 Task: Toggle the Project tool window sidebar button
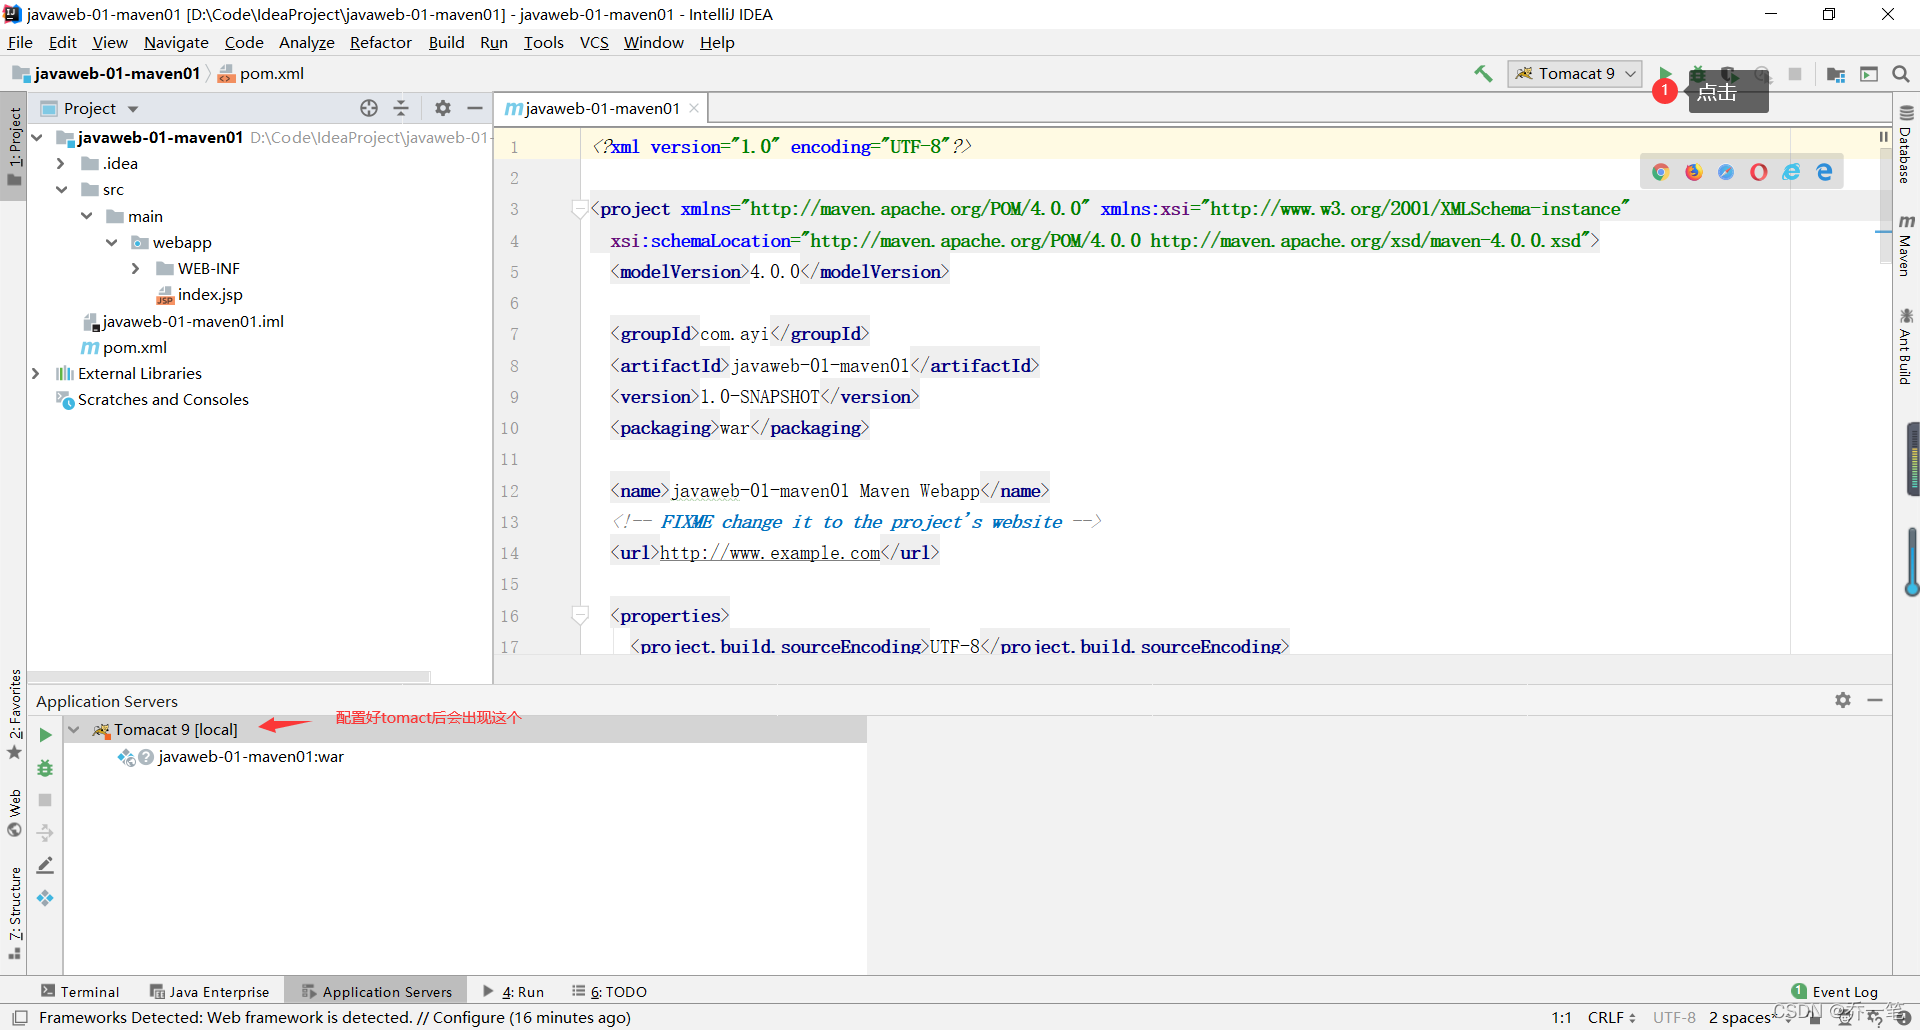click(x=14, y=147)
